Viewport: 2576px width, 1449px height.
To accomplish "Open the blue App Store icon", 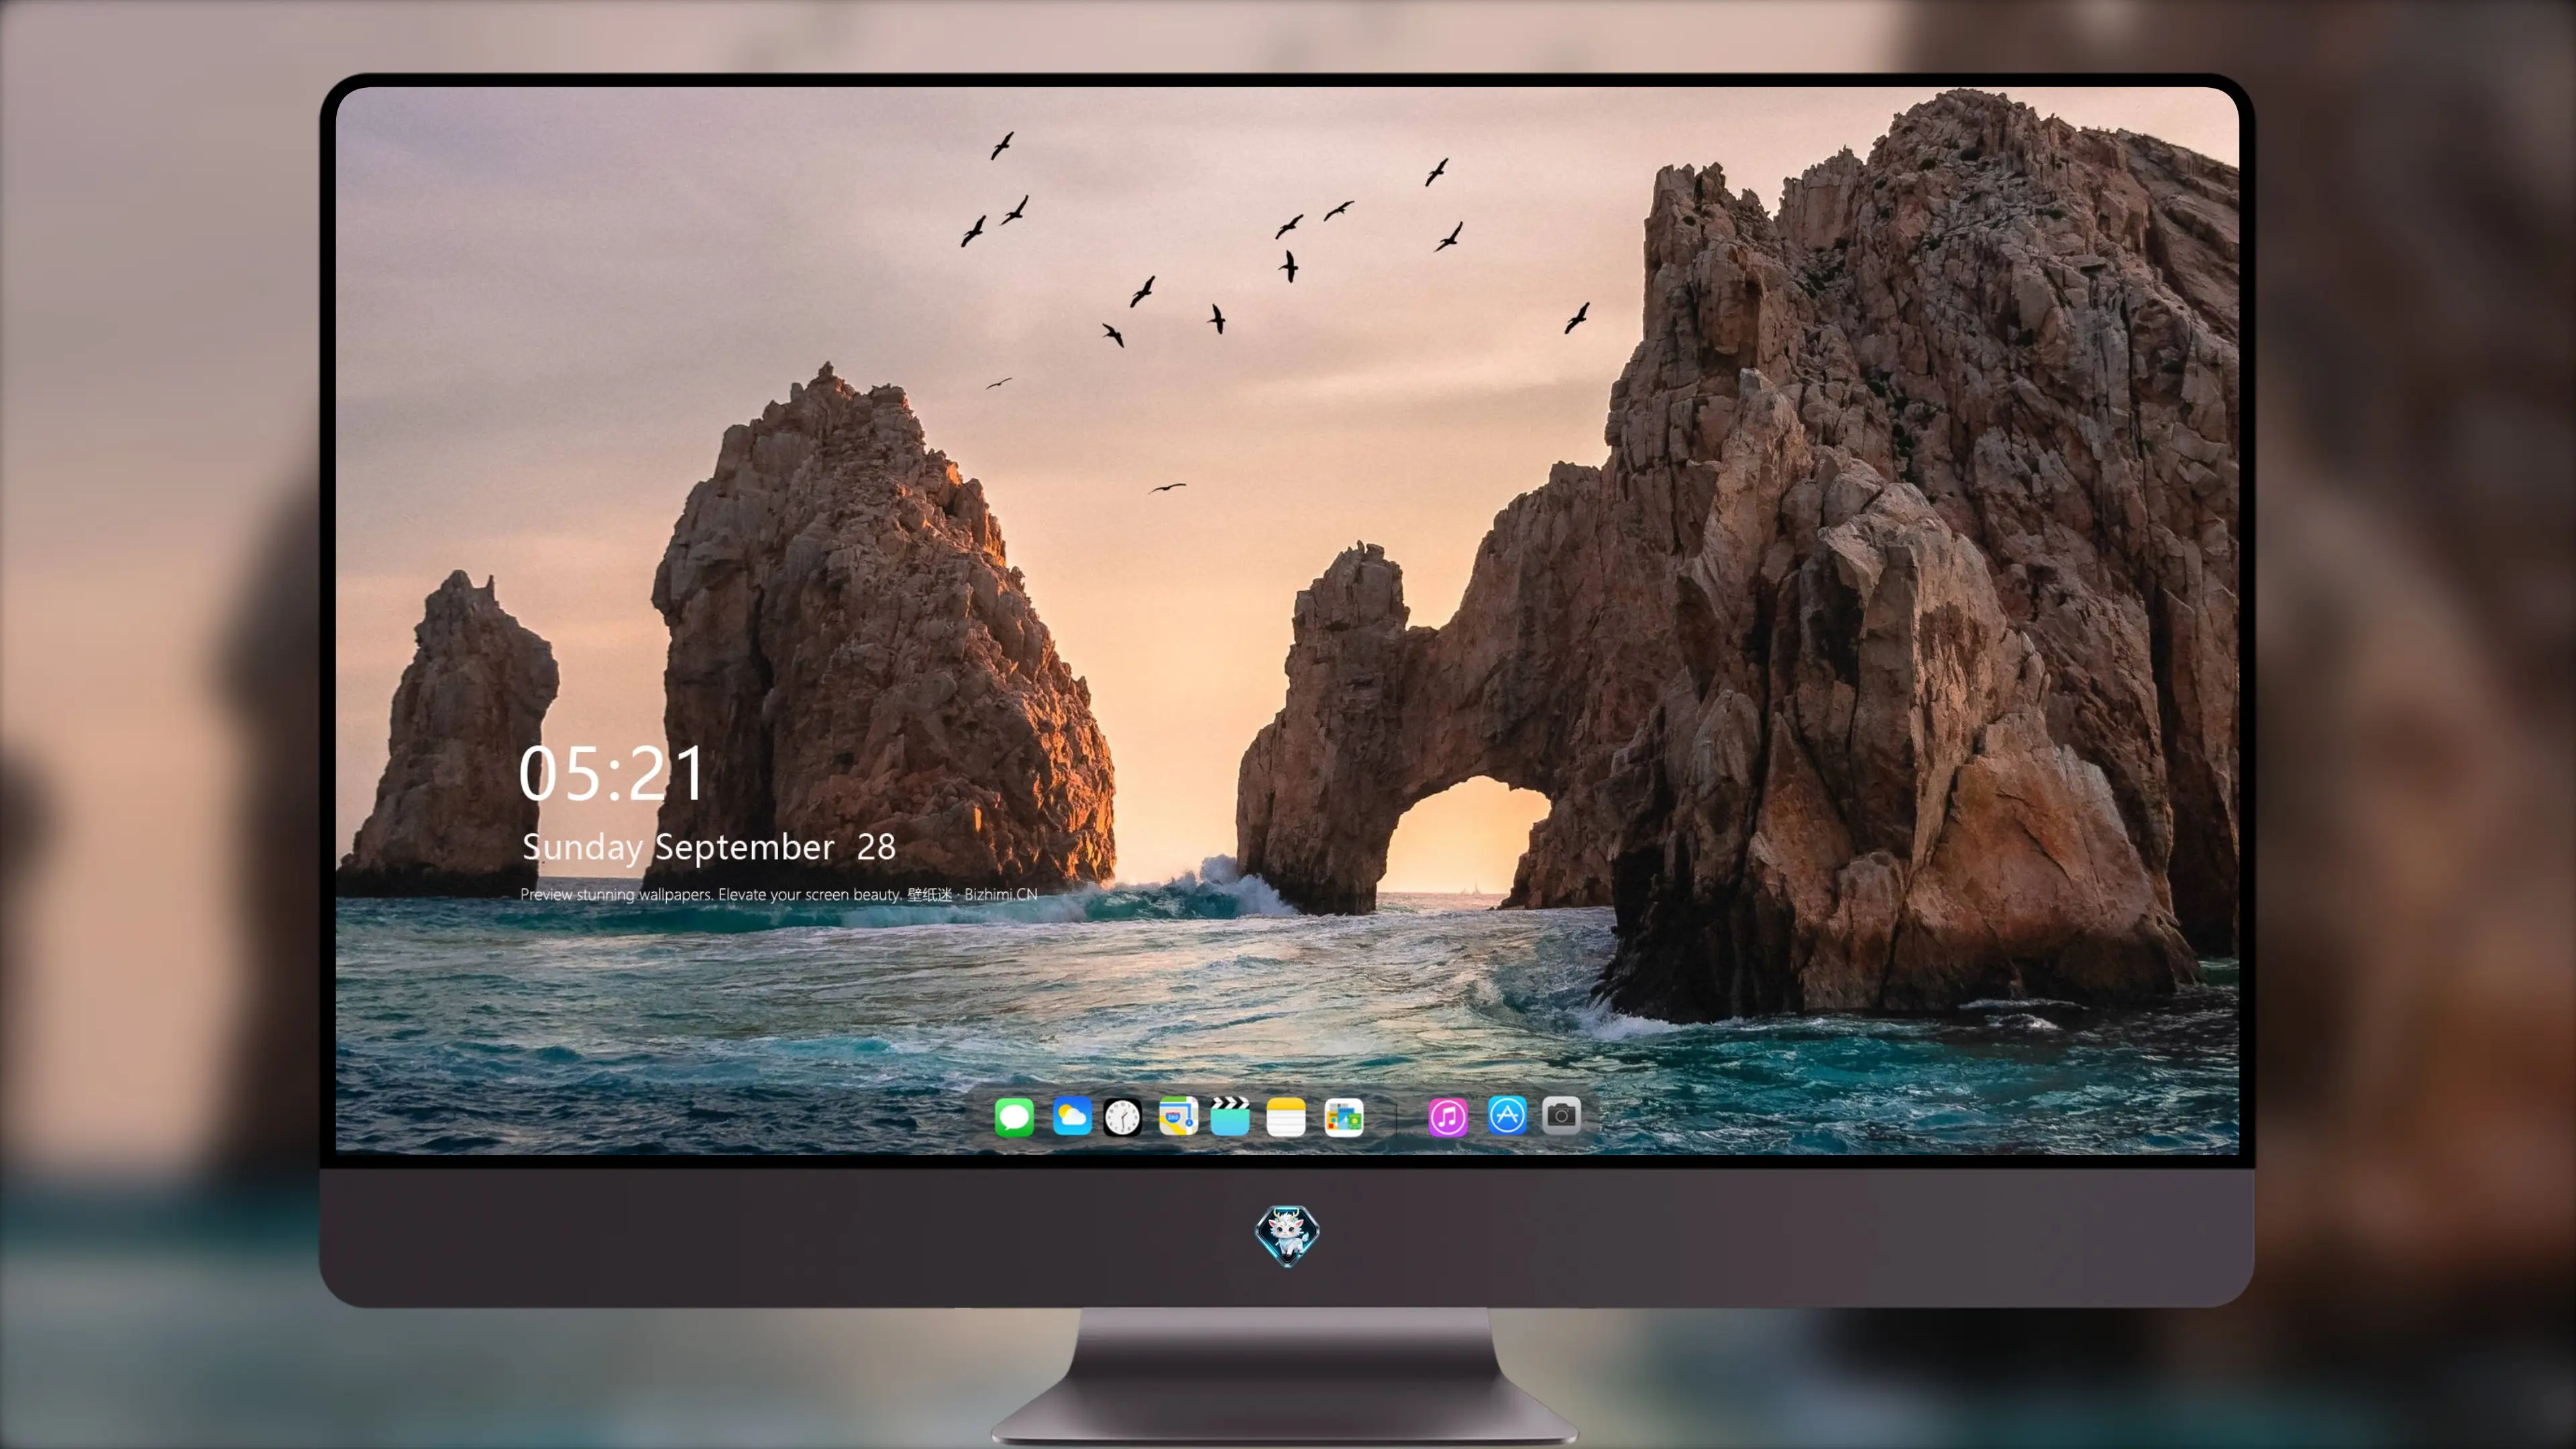I will pos(1507,1115).
